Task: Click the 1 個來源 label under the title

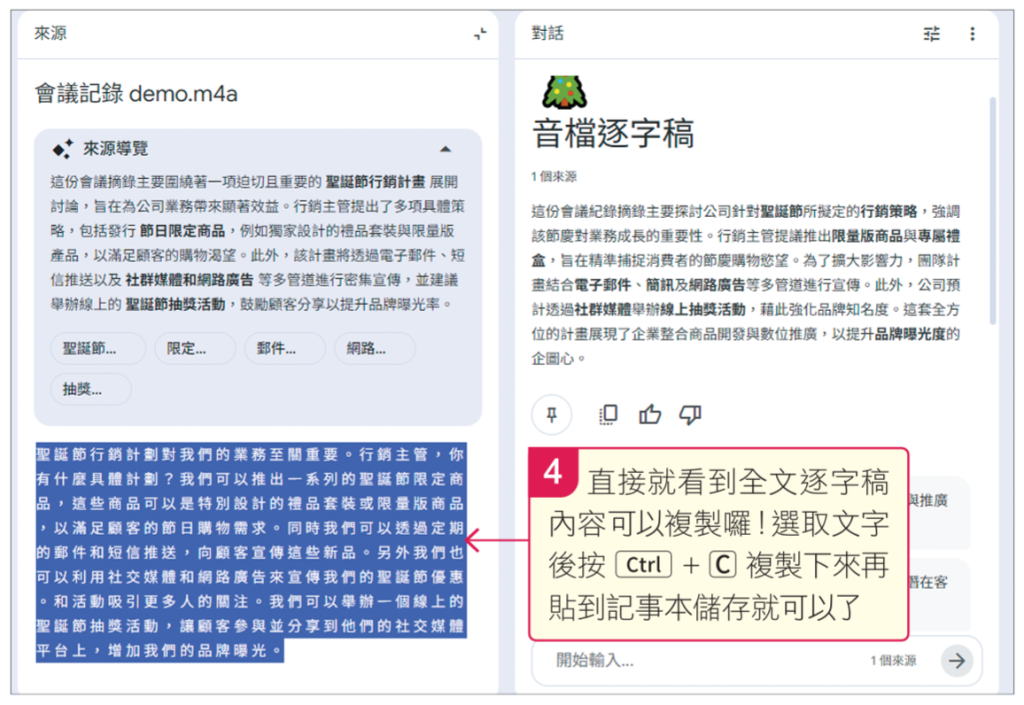Action: (x=554, y=176)
